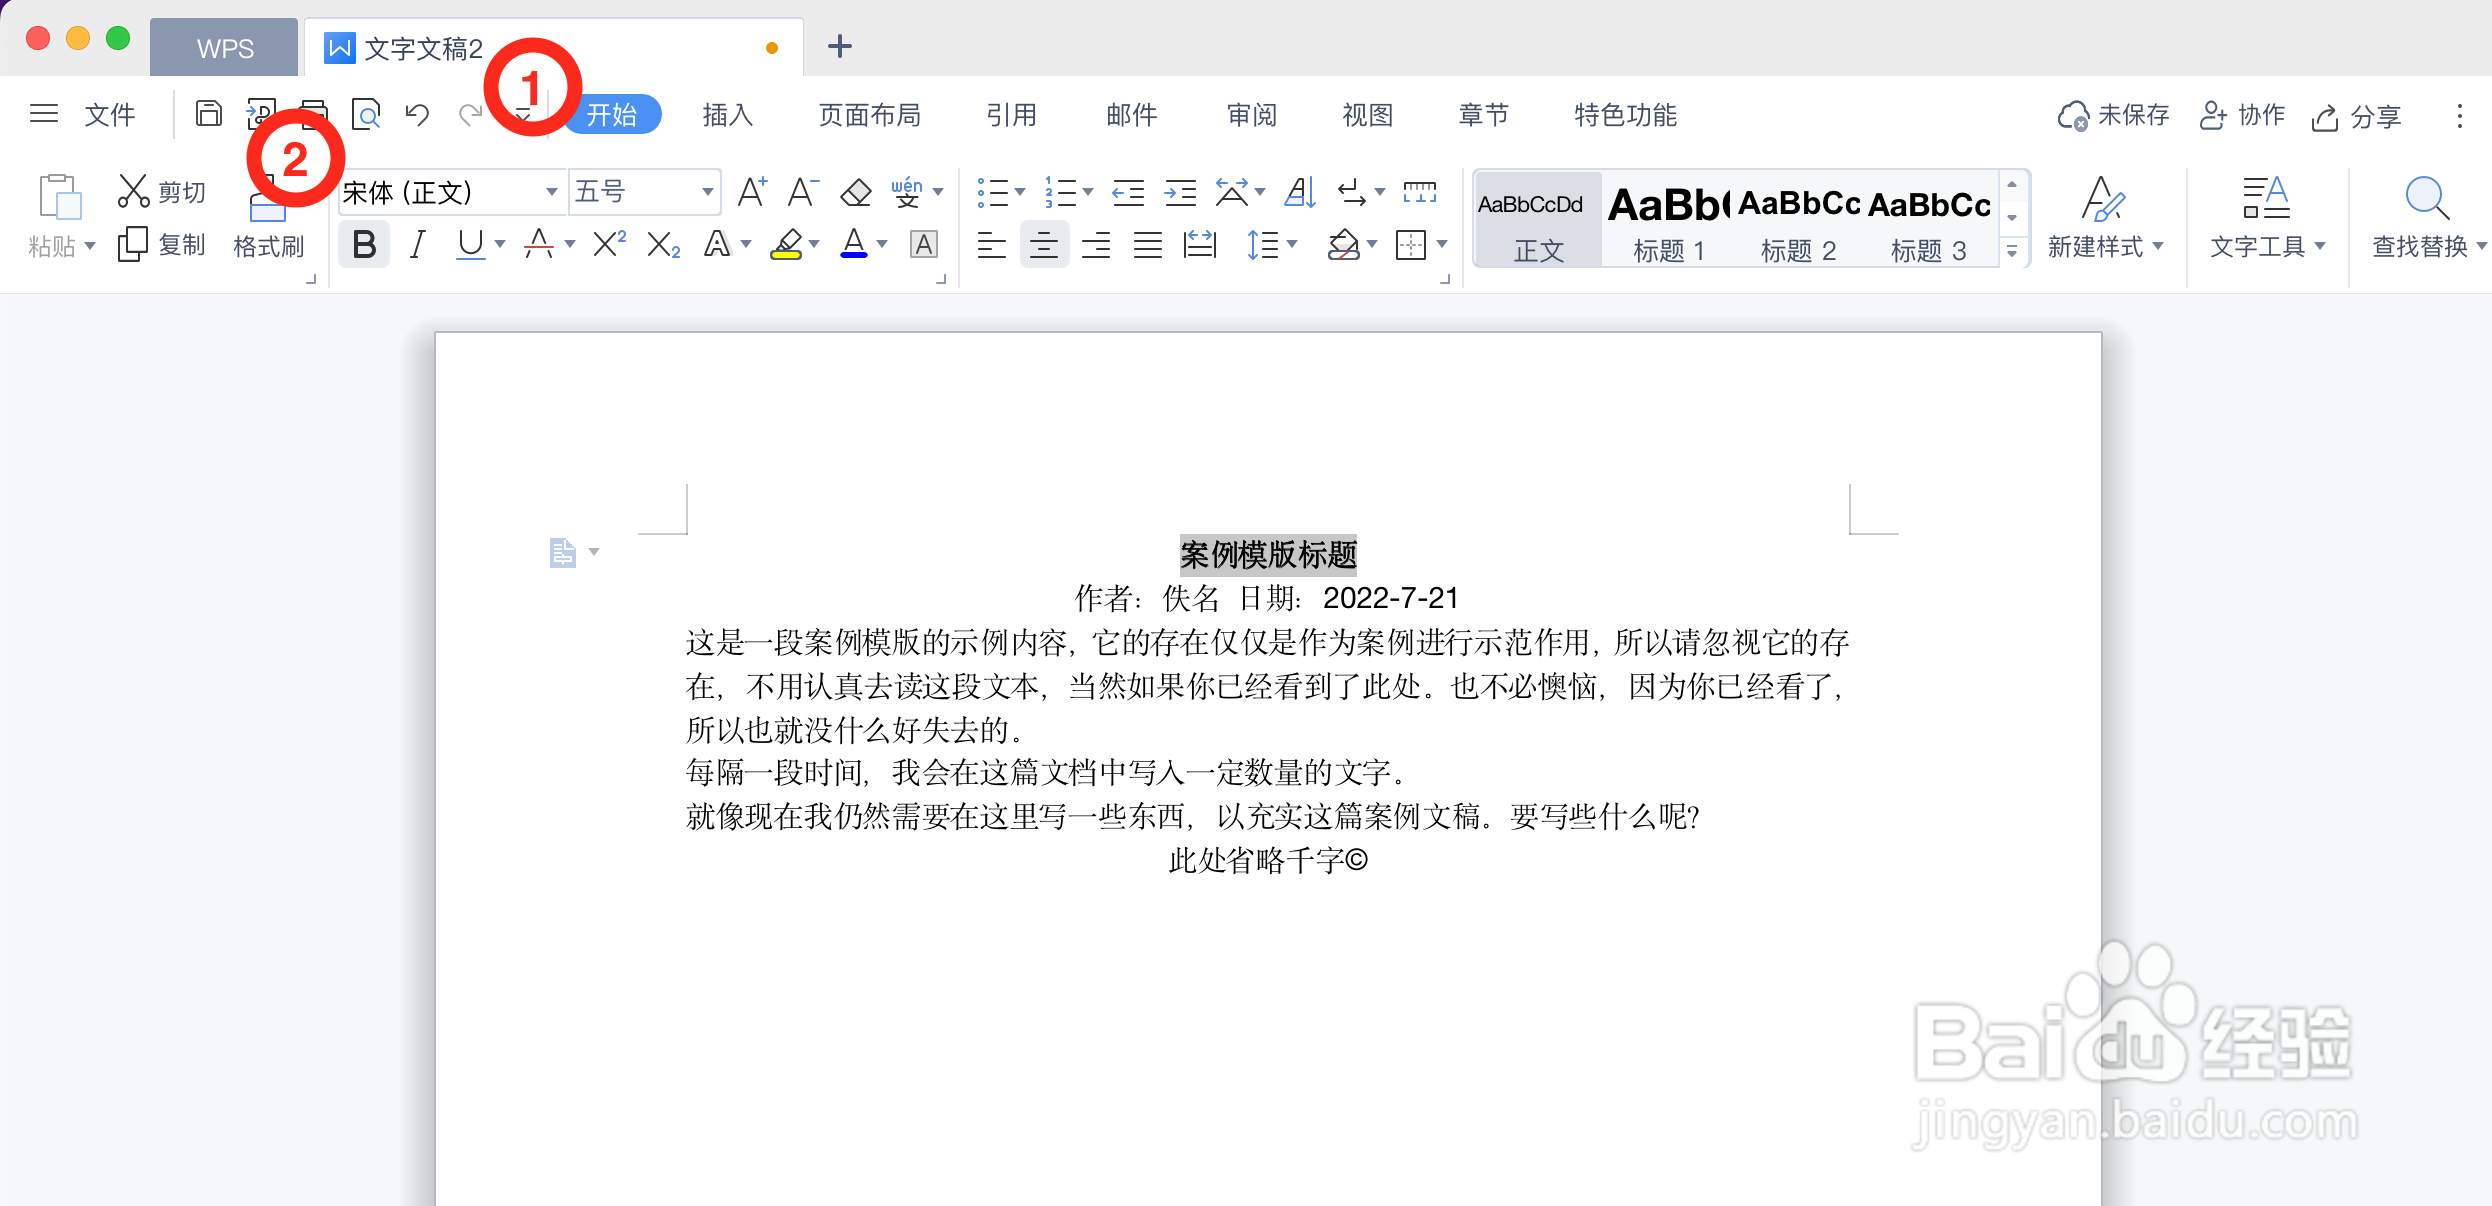The height and width of the screenshot is (1206, 2492).
Task: Click the distributed alignment icon
Action: pos(1200,244)
